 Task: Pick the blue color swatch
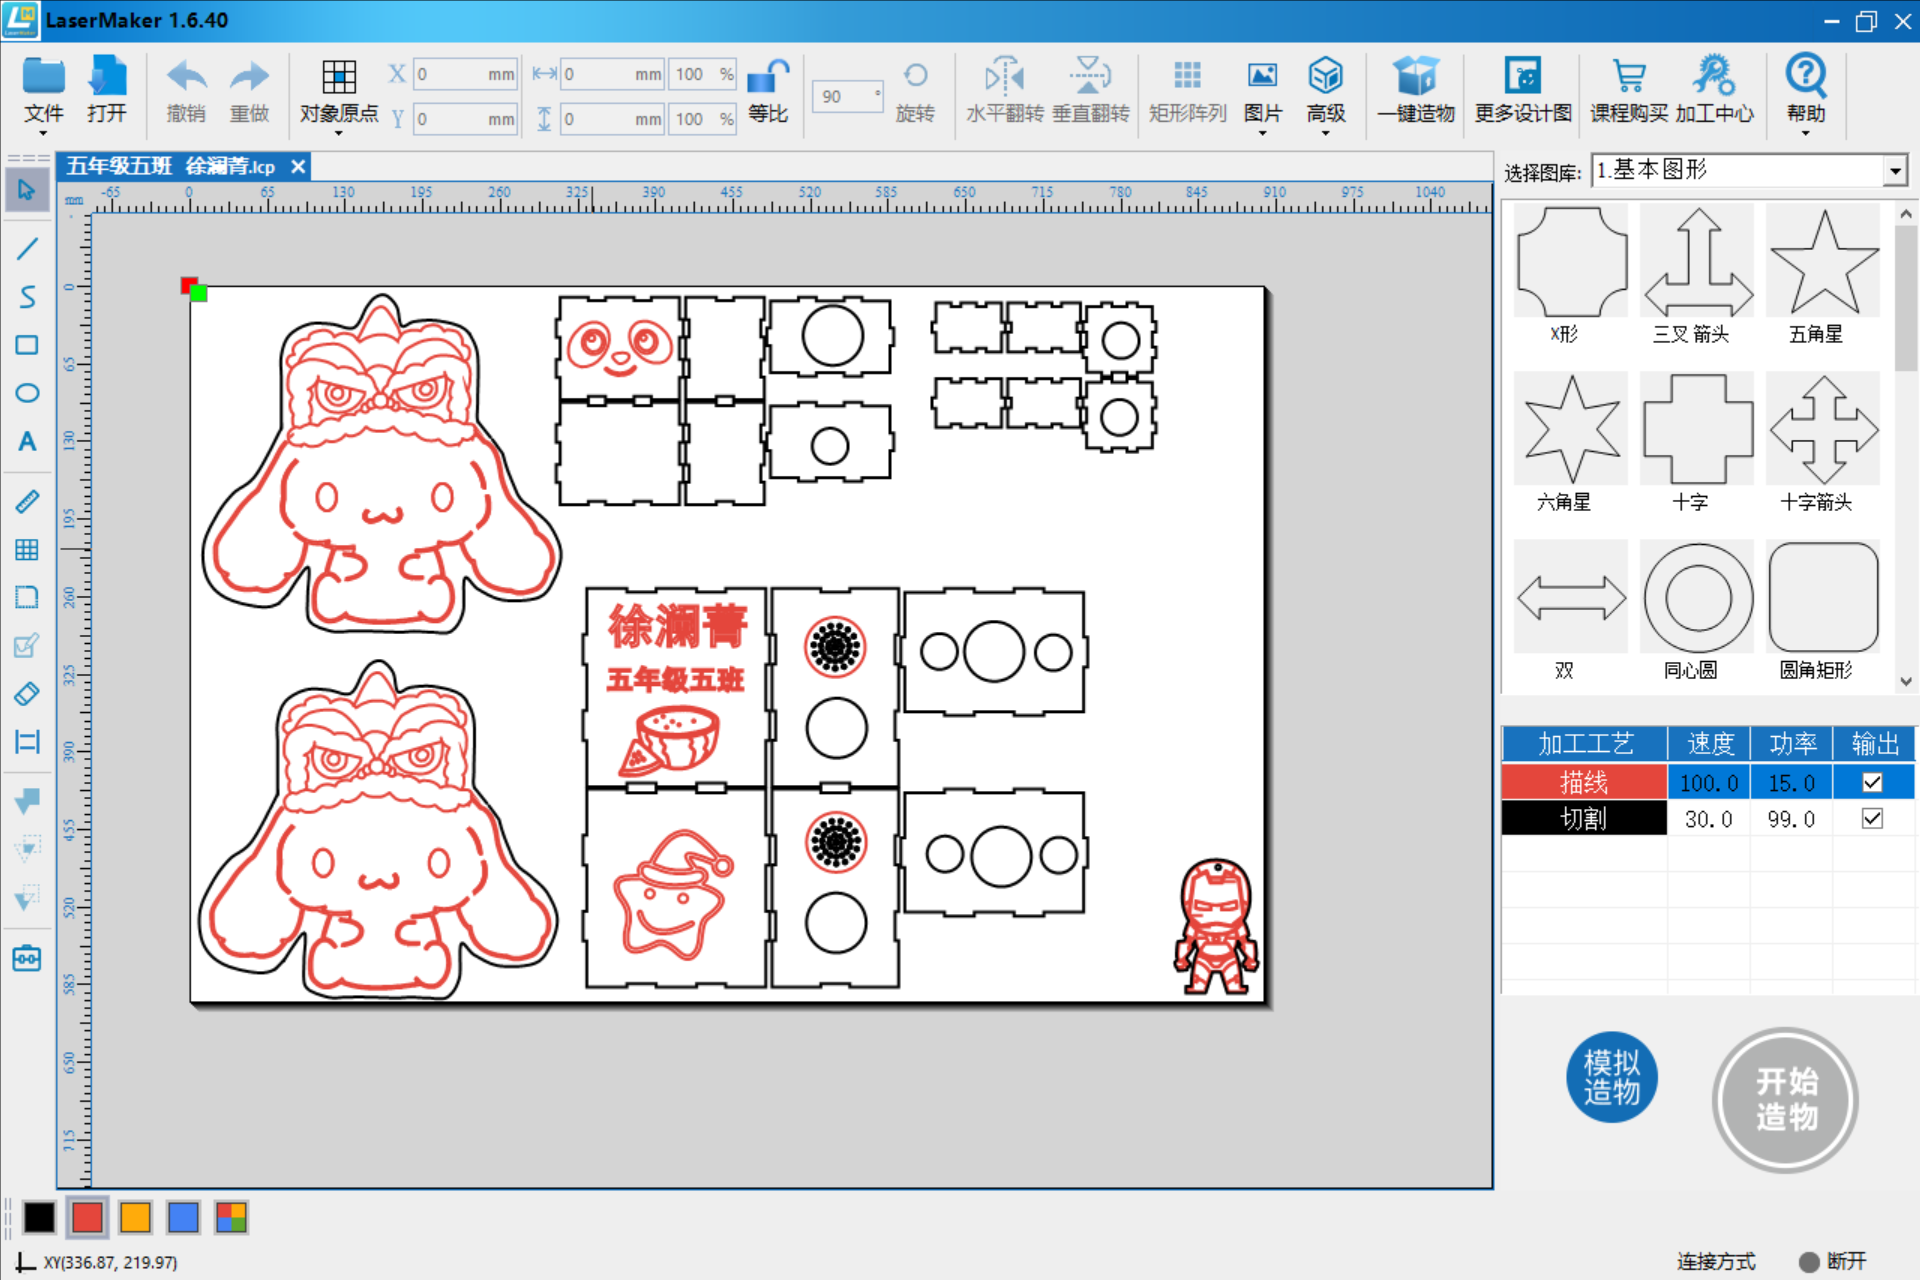(183, 1217)
